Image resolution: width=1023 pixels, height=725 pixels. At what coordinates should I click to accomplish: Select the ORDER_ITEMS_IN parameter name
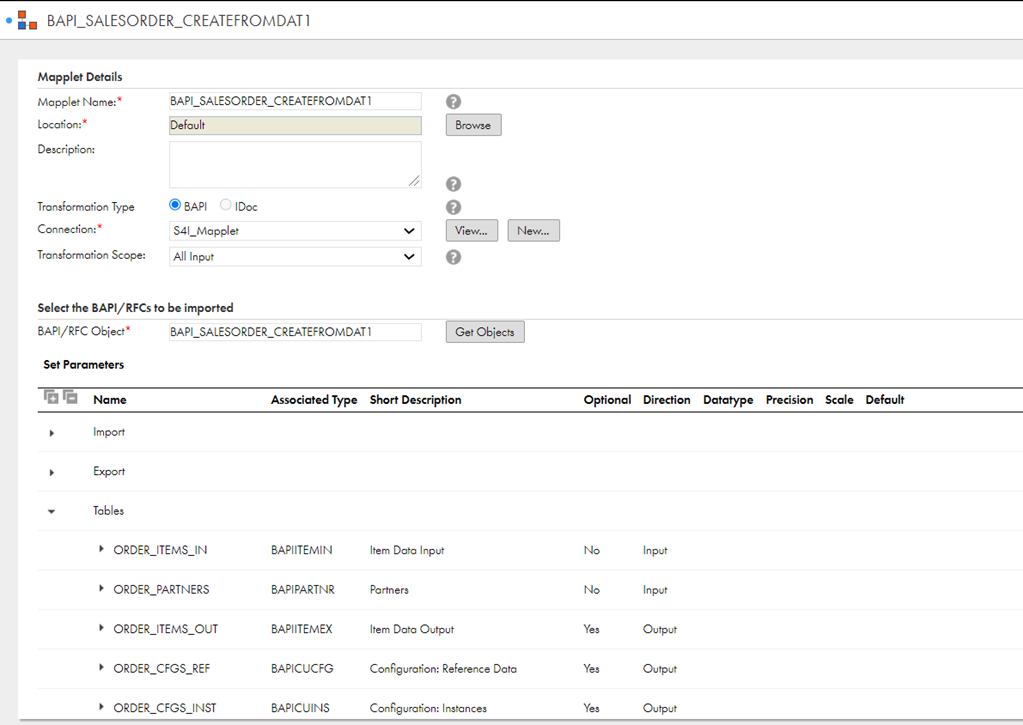coord(160,550)
